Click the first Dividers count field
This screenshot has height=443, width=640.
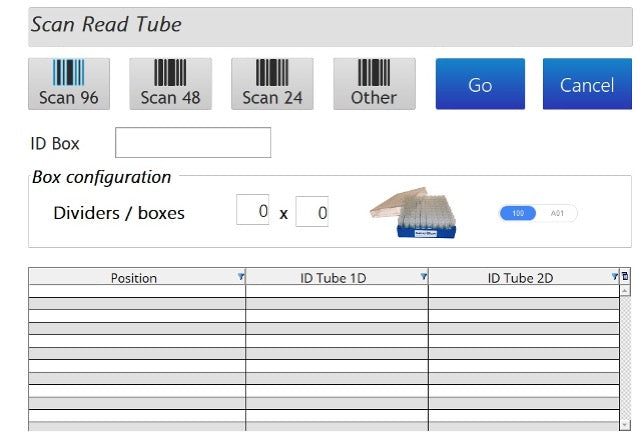coord(253,211)
